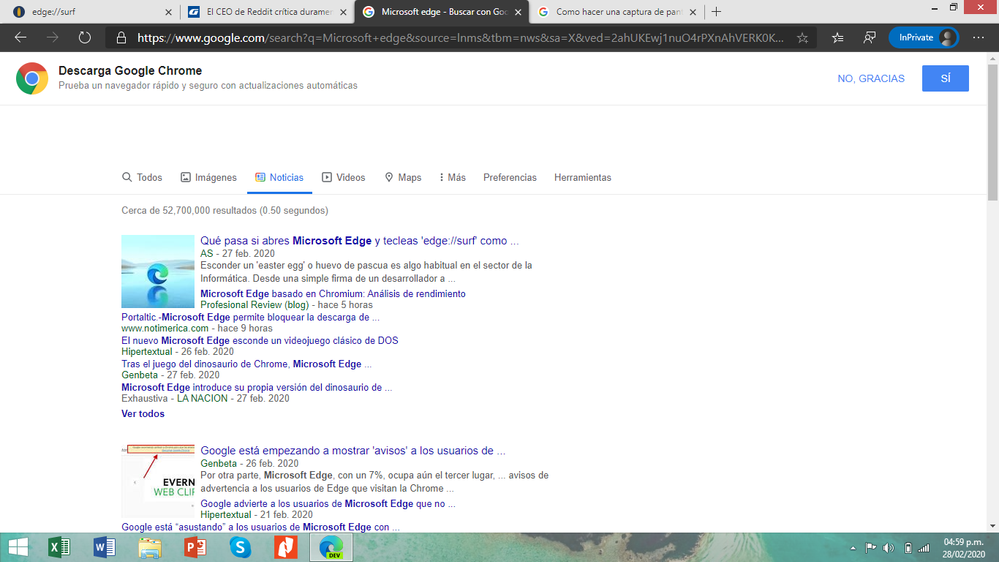This screenshot has height=562, width=999.
Task: Click the vertical page scrollbar thumb
Action: [x=993, y=133]
